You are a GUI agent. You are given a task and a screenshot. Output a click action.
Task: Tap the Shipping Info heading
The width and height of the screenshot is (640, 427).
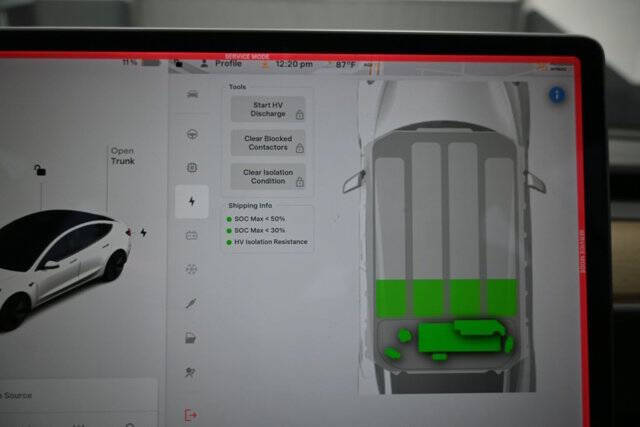pyautogui.click(x=250, y=205)
